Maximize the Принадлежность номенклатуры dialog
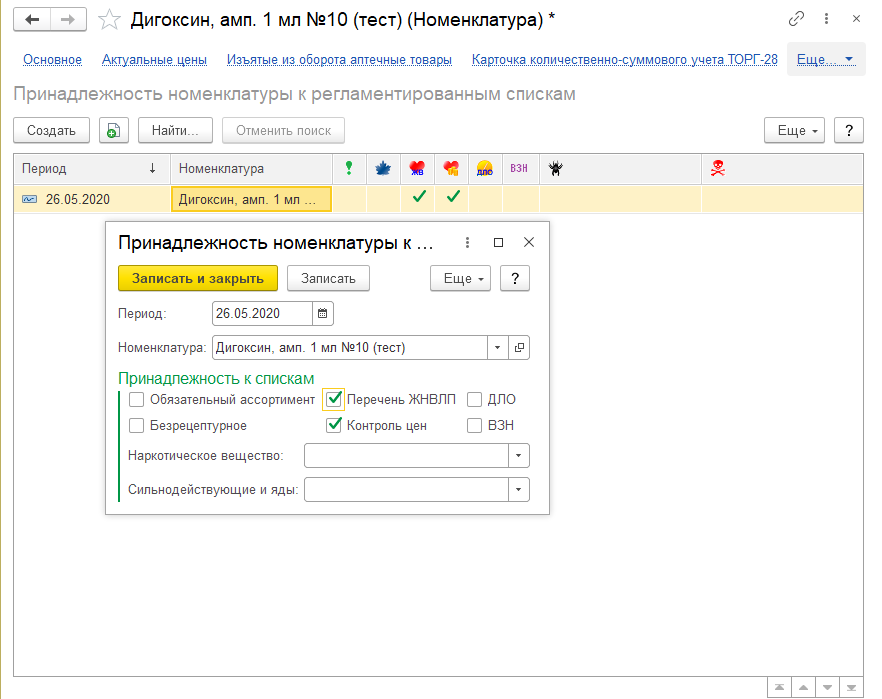The image size is (882, 699). coord(498,242)
